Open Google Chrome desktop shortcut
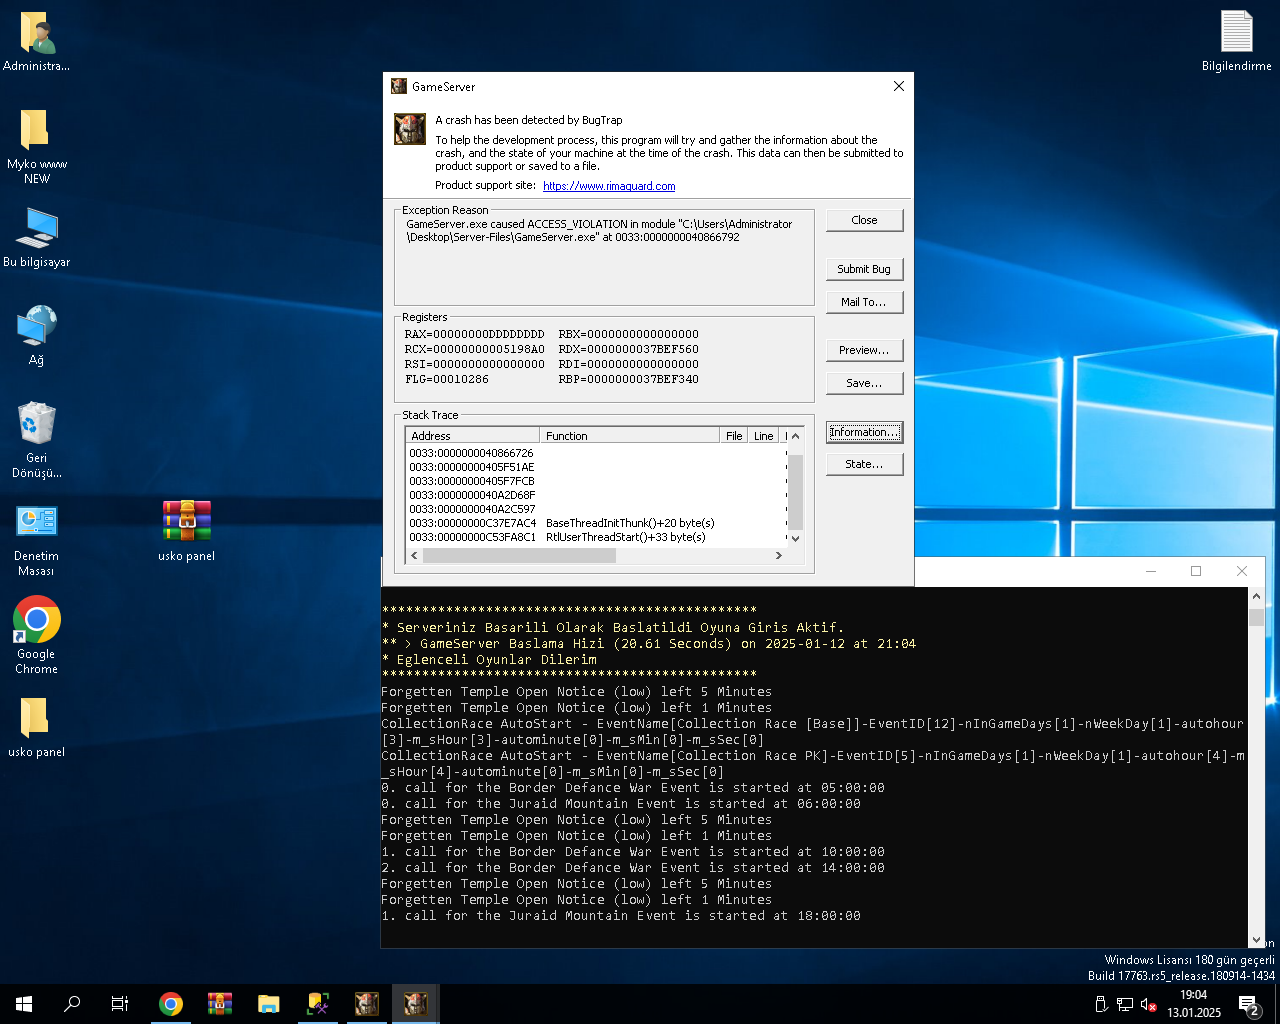The height and width of the screenshot is (1024, 1280). 37,634
